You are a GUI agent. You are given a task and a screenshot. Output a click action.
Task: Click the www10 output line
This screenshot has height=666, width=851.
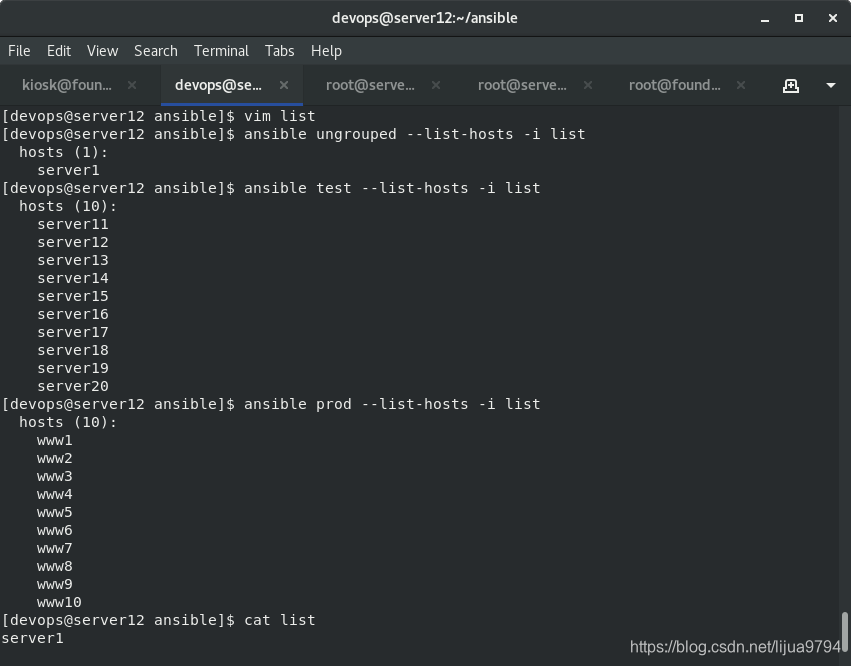point(59,602)
